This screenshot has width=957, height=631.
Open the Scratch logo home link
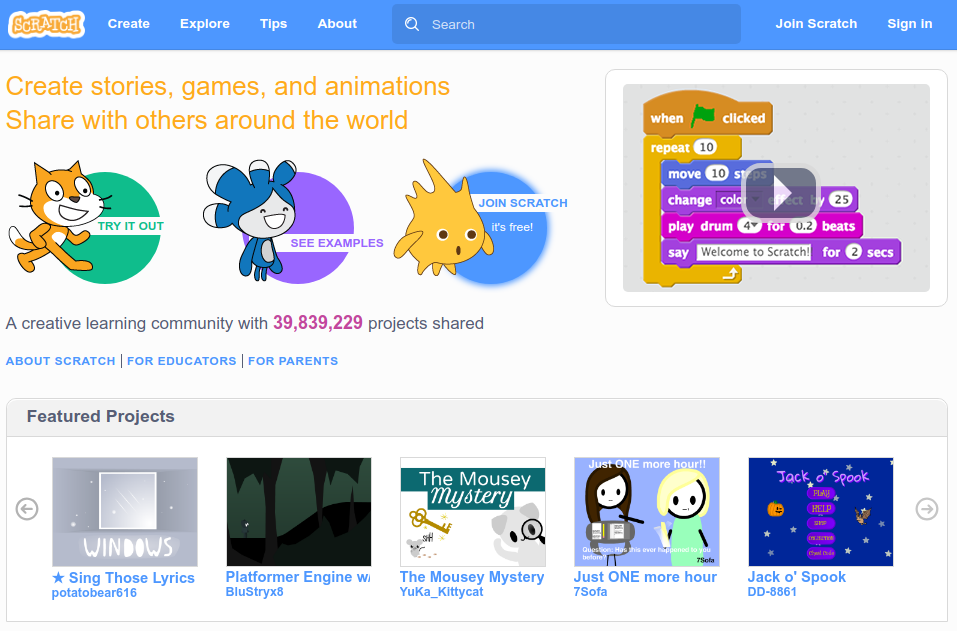(46, 24)
